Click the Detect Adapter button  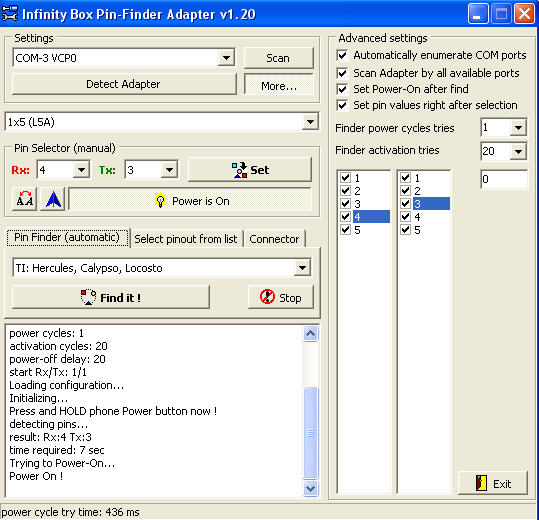pos(124,84)
